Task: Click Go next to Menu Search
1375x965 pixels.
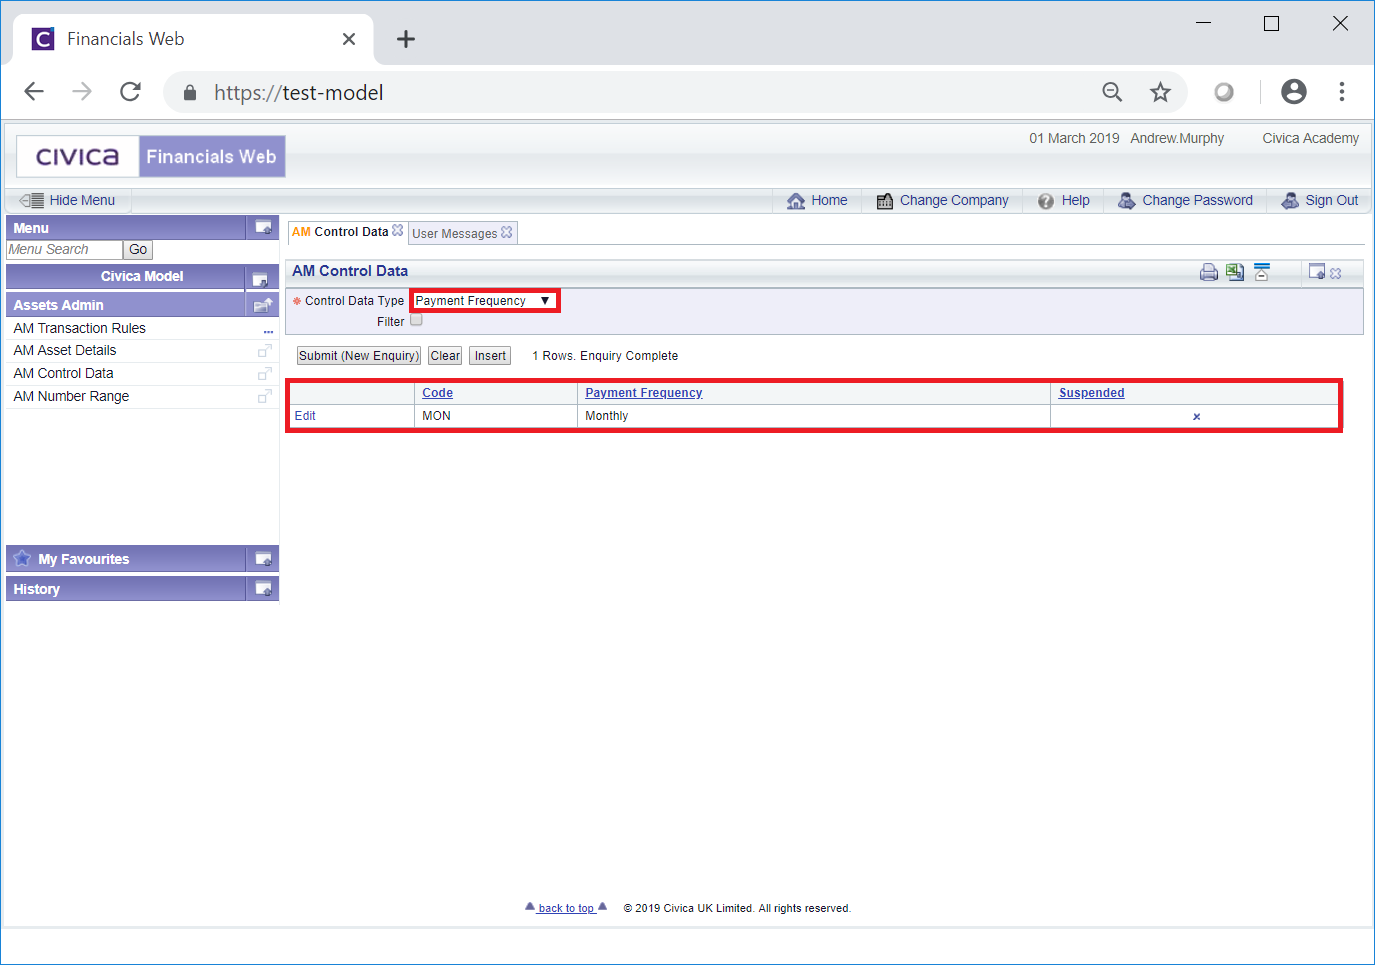Action: click(x=138, y=250)
